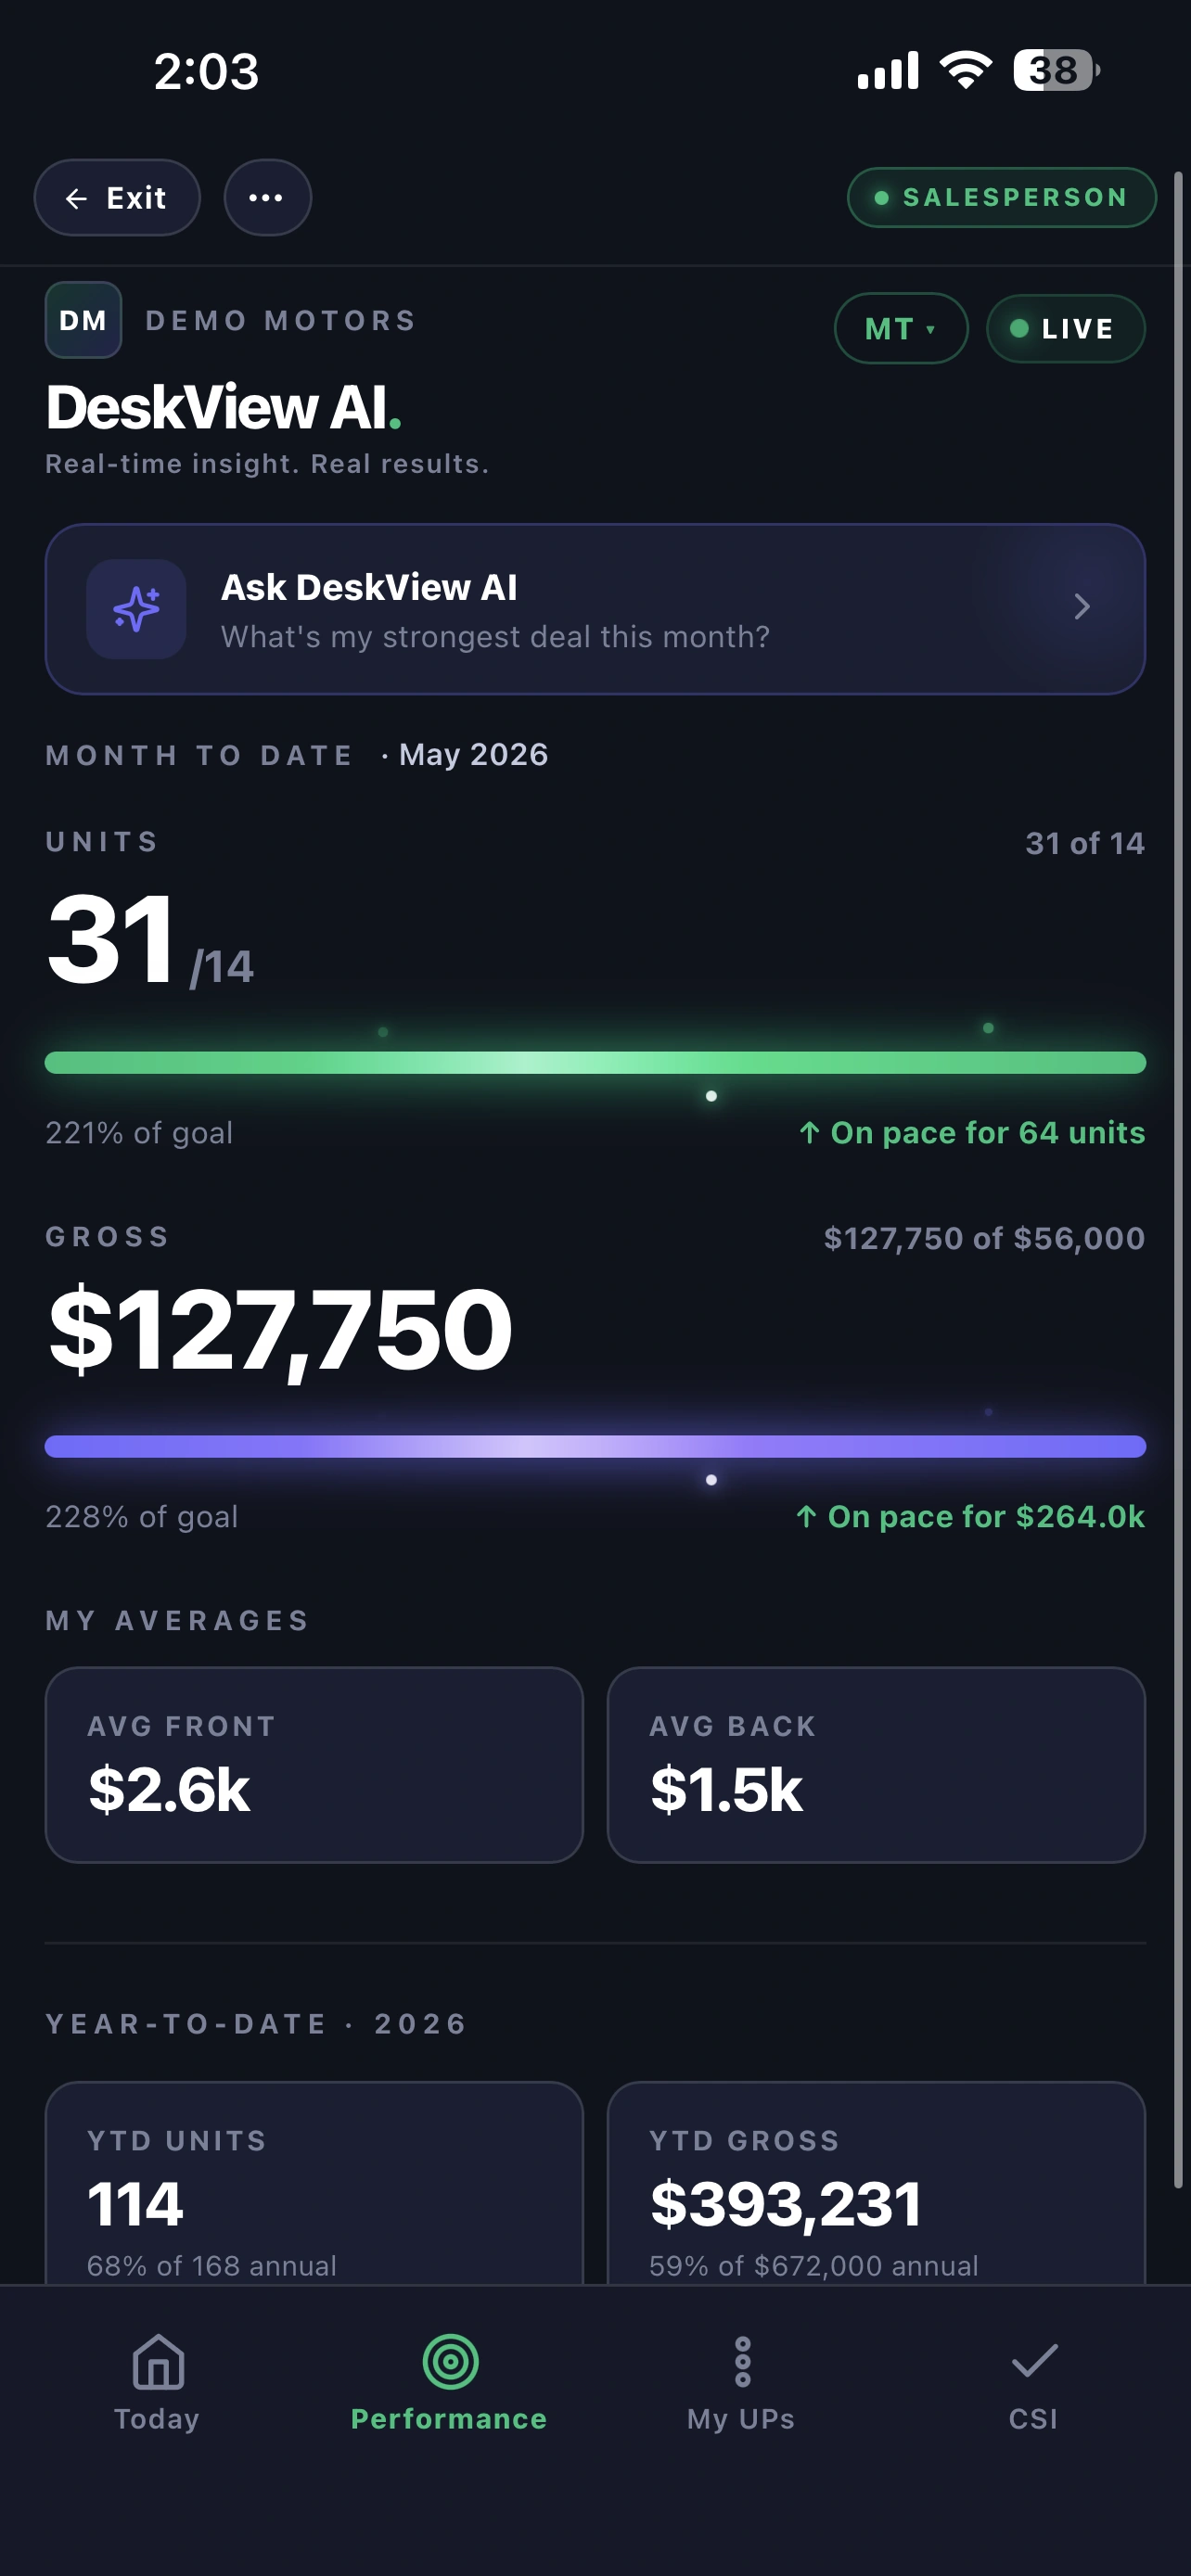Open Ask DeskView AI via chevron arrow

[x=1082, y=607]
